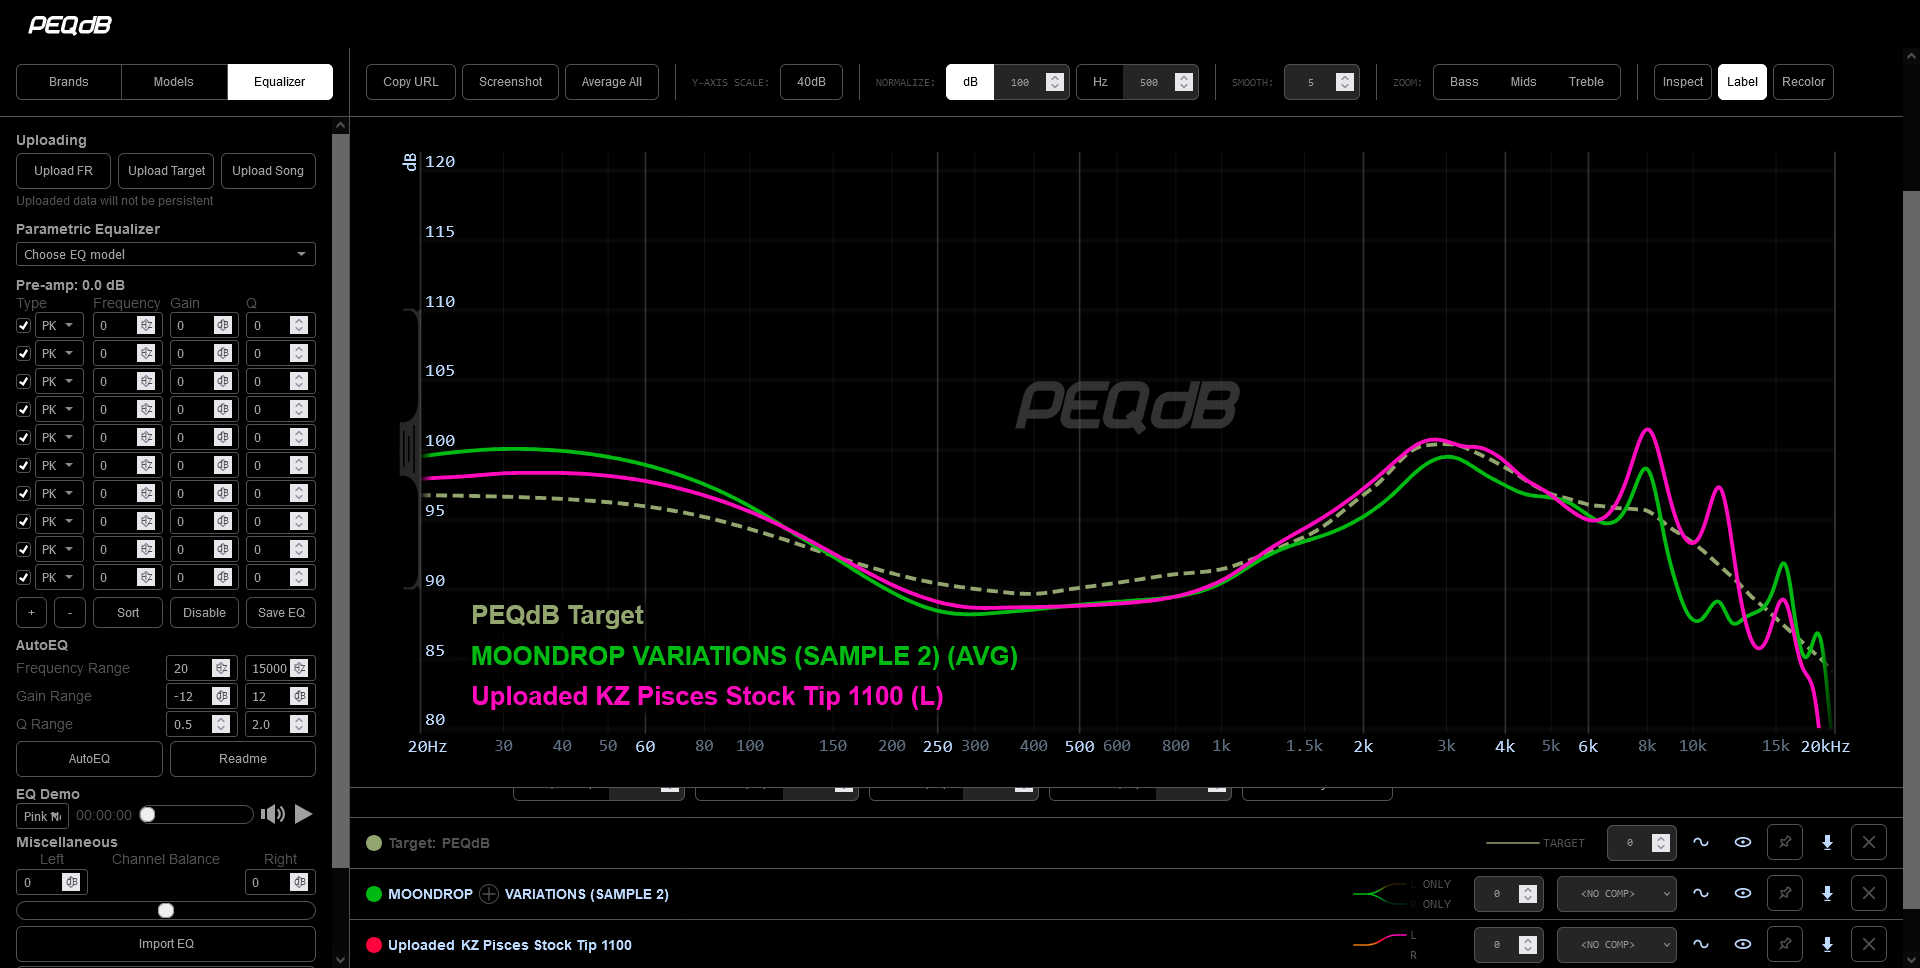Toggle visibility of PEQdB target curve
This screenshot has width=1920, height=968.
1742,843
